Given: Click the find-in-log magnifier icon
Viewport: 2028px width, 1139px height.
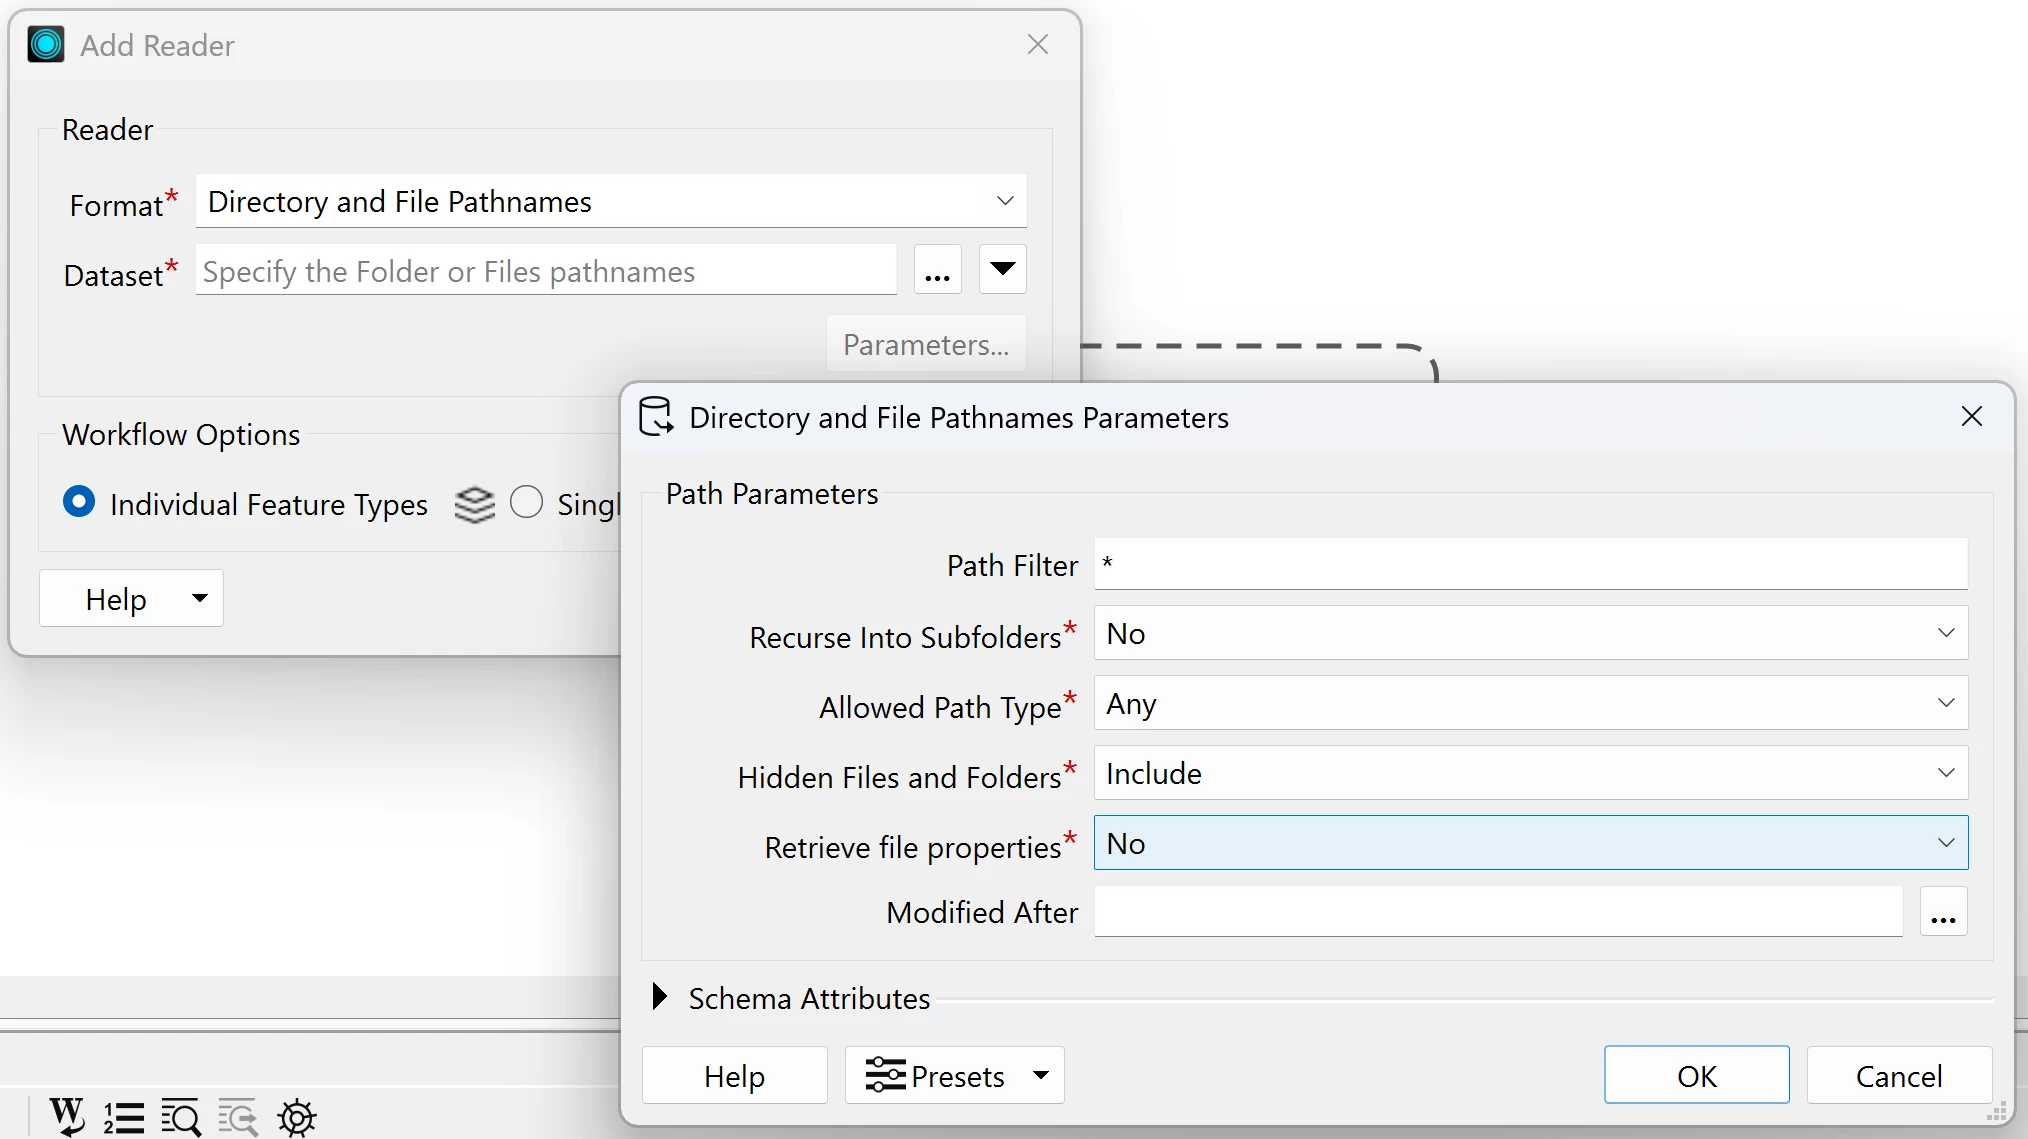Looking at the screenshot, I should [x=181, y=1117].
